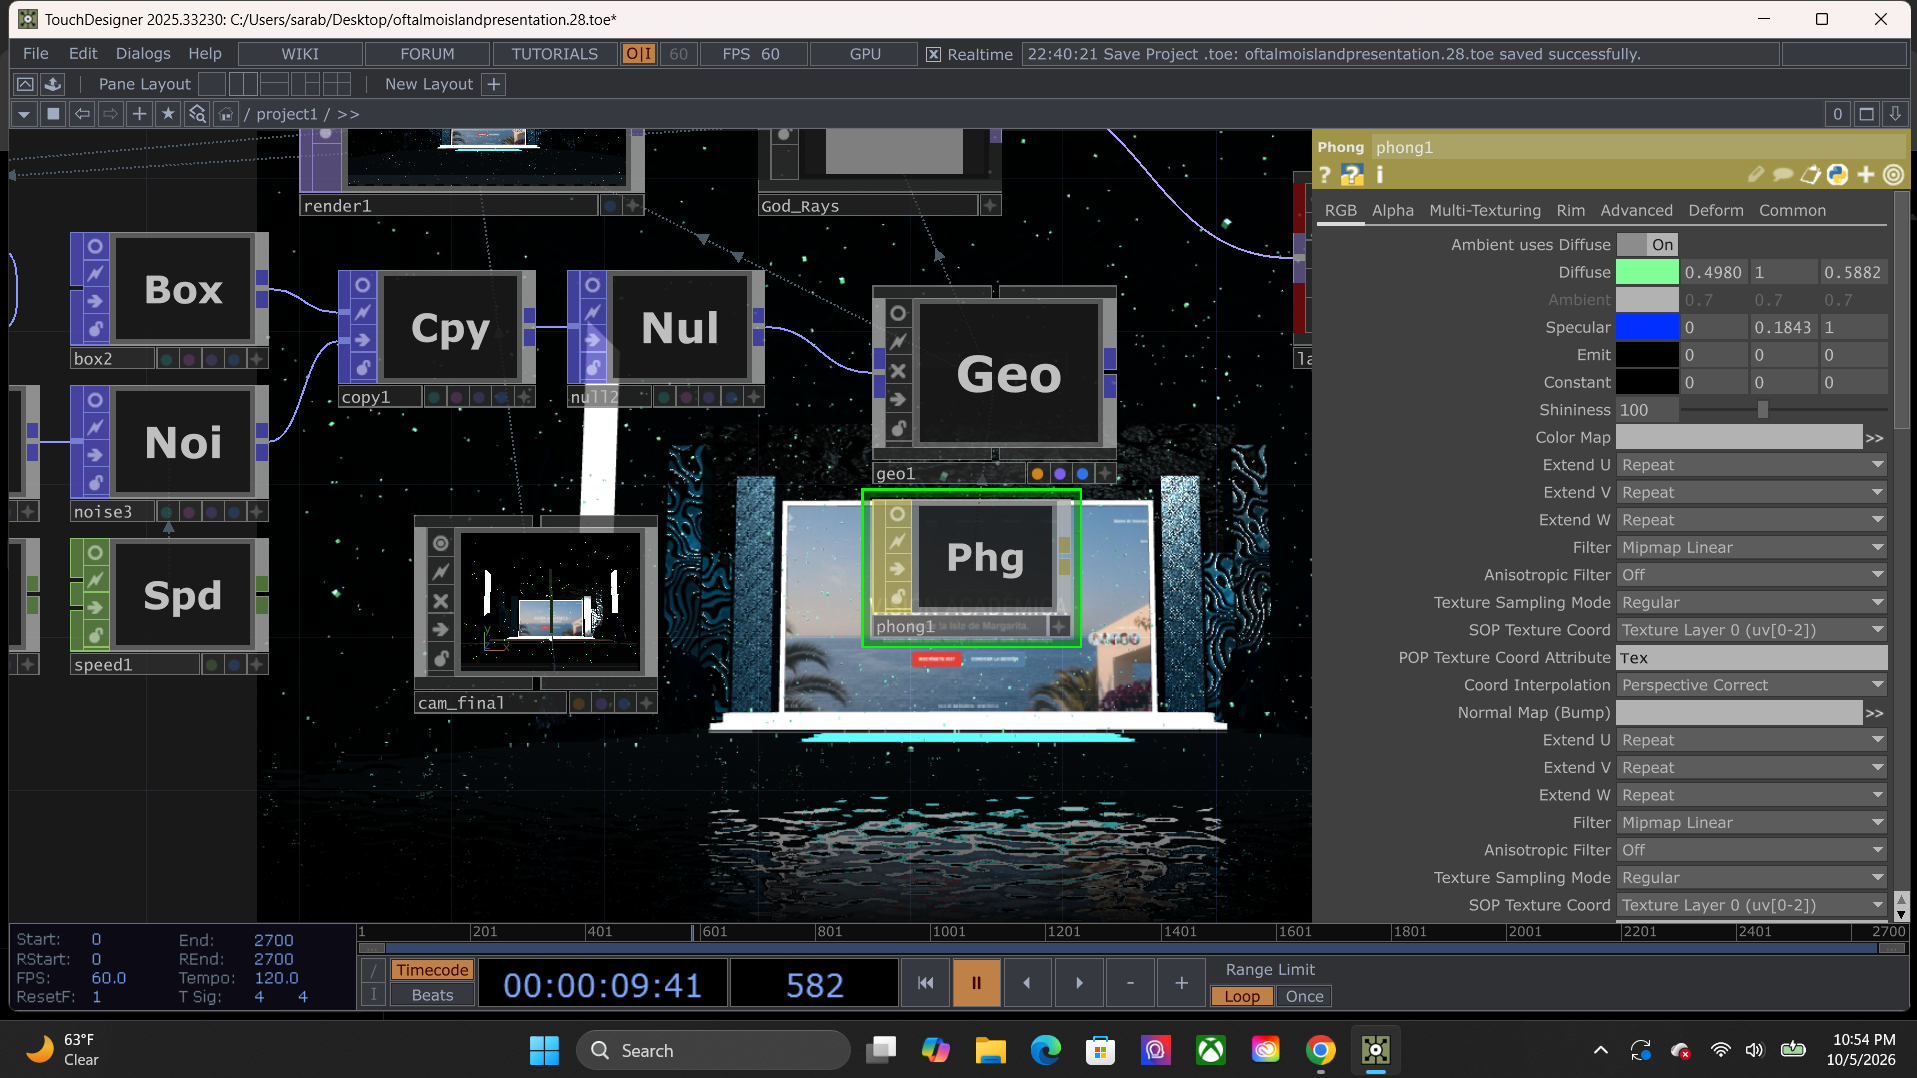1917x1078 pixels.
Task: Toggle the lock flag on speed1 node
Action: tap(95, 635)
